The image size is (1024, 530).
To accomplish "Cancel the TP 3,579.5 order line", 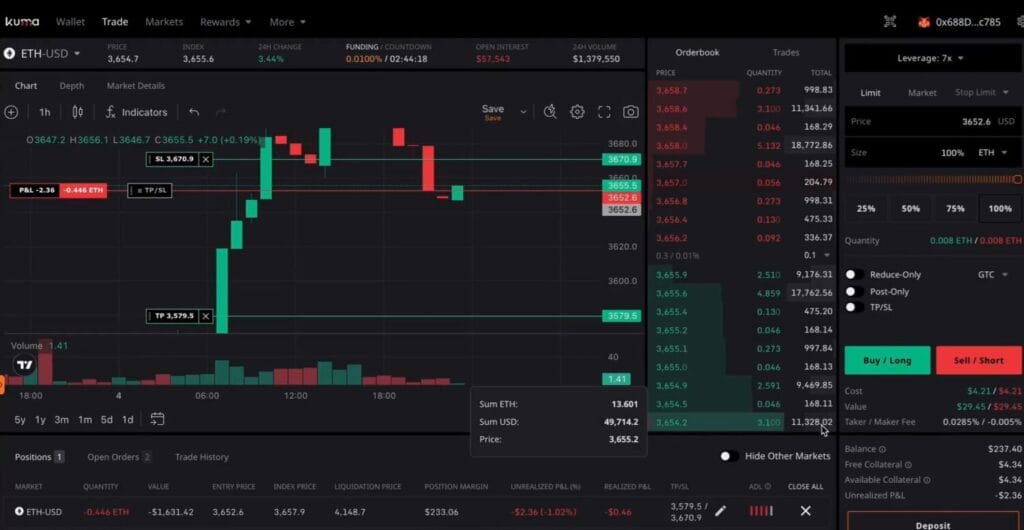I will (206, 316).
